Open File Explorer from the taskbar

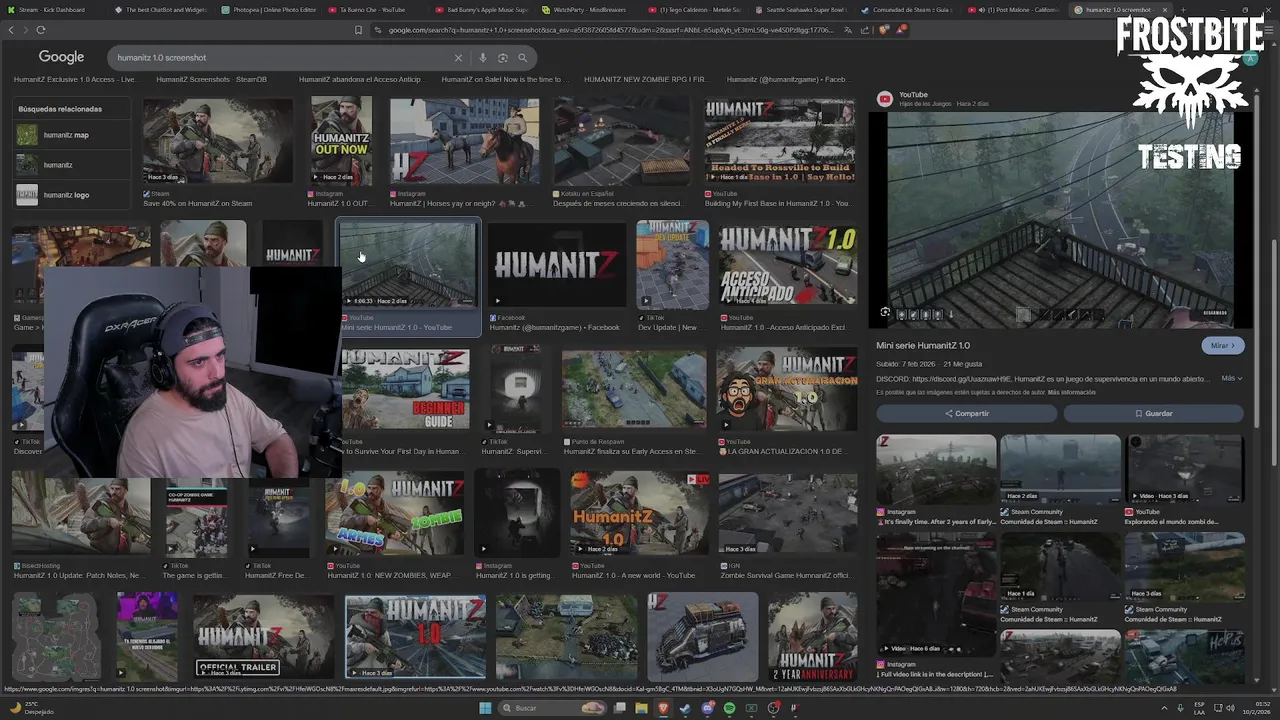click(x=641, y=708)
